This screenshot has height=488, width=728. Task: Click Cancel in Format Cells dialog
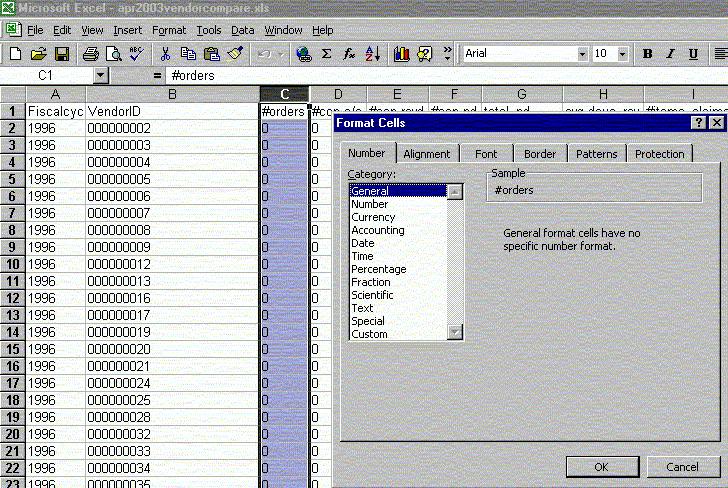pos(682,467)
